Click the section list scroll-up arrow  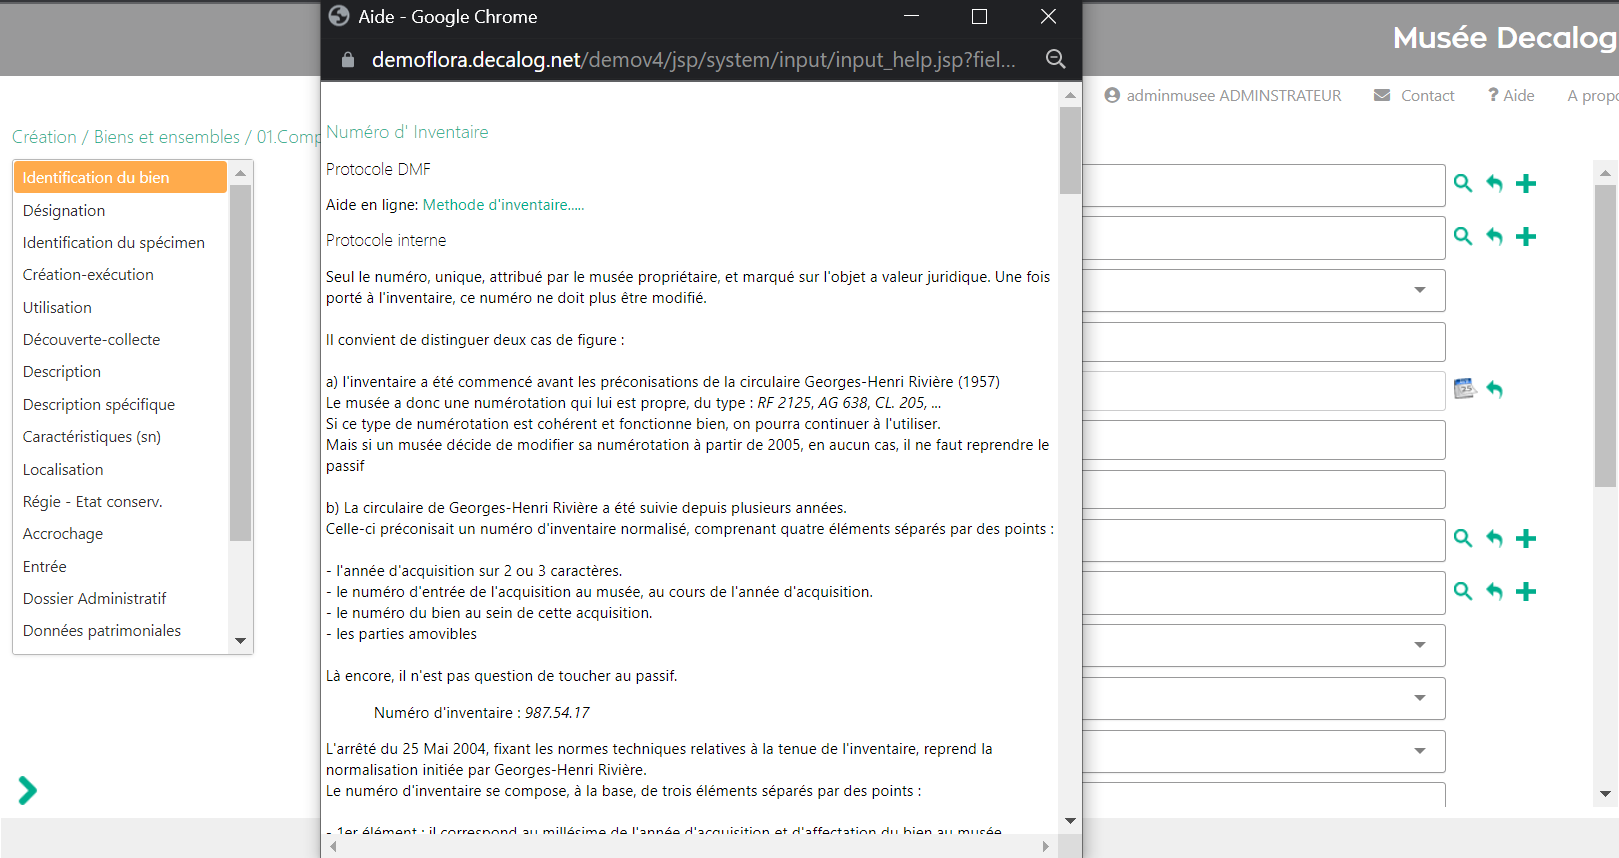tap(240, 173)
